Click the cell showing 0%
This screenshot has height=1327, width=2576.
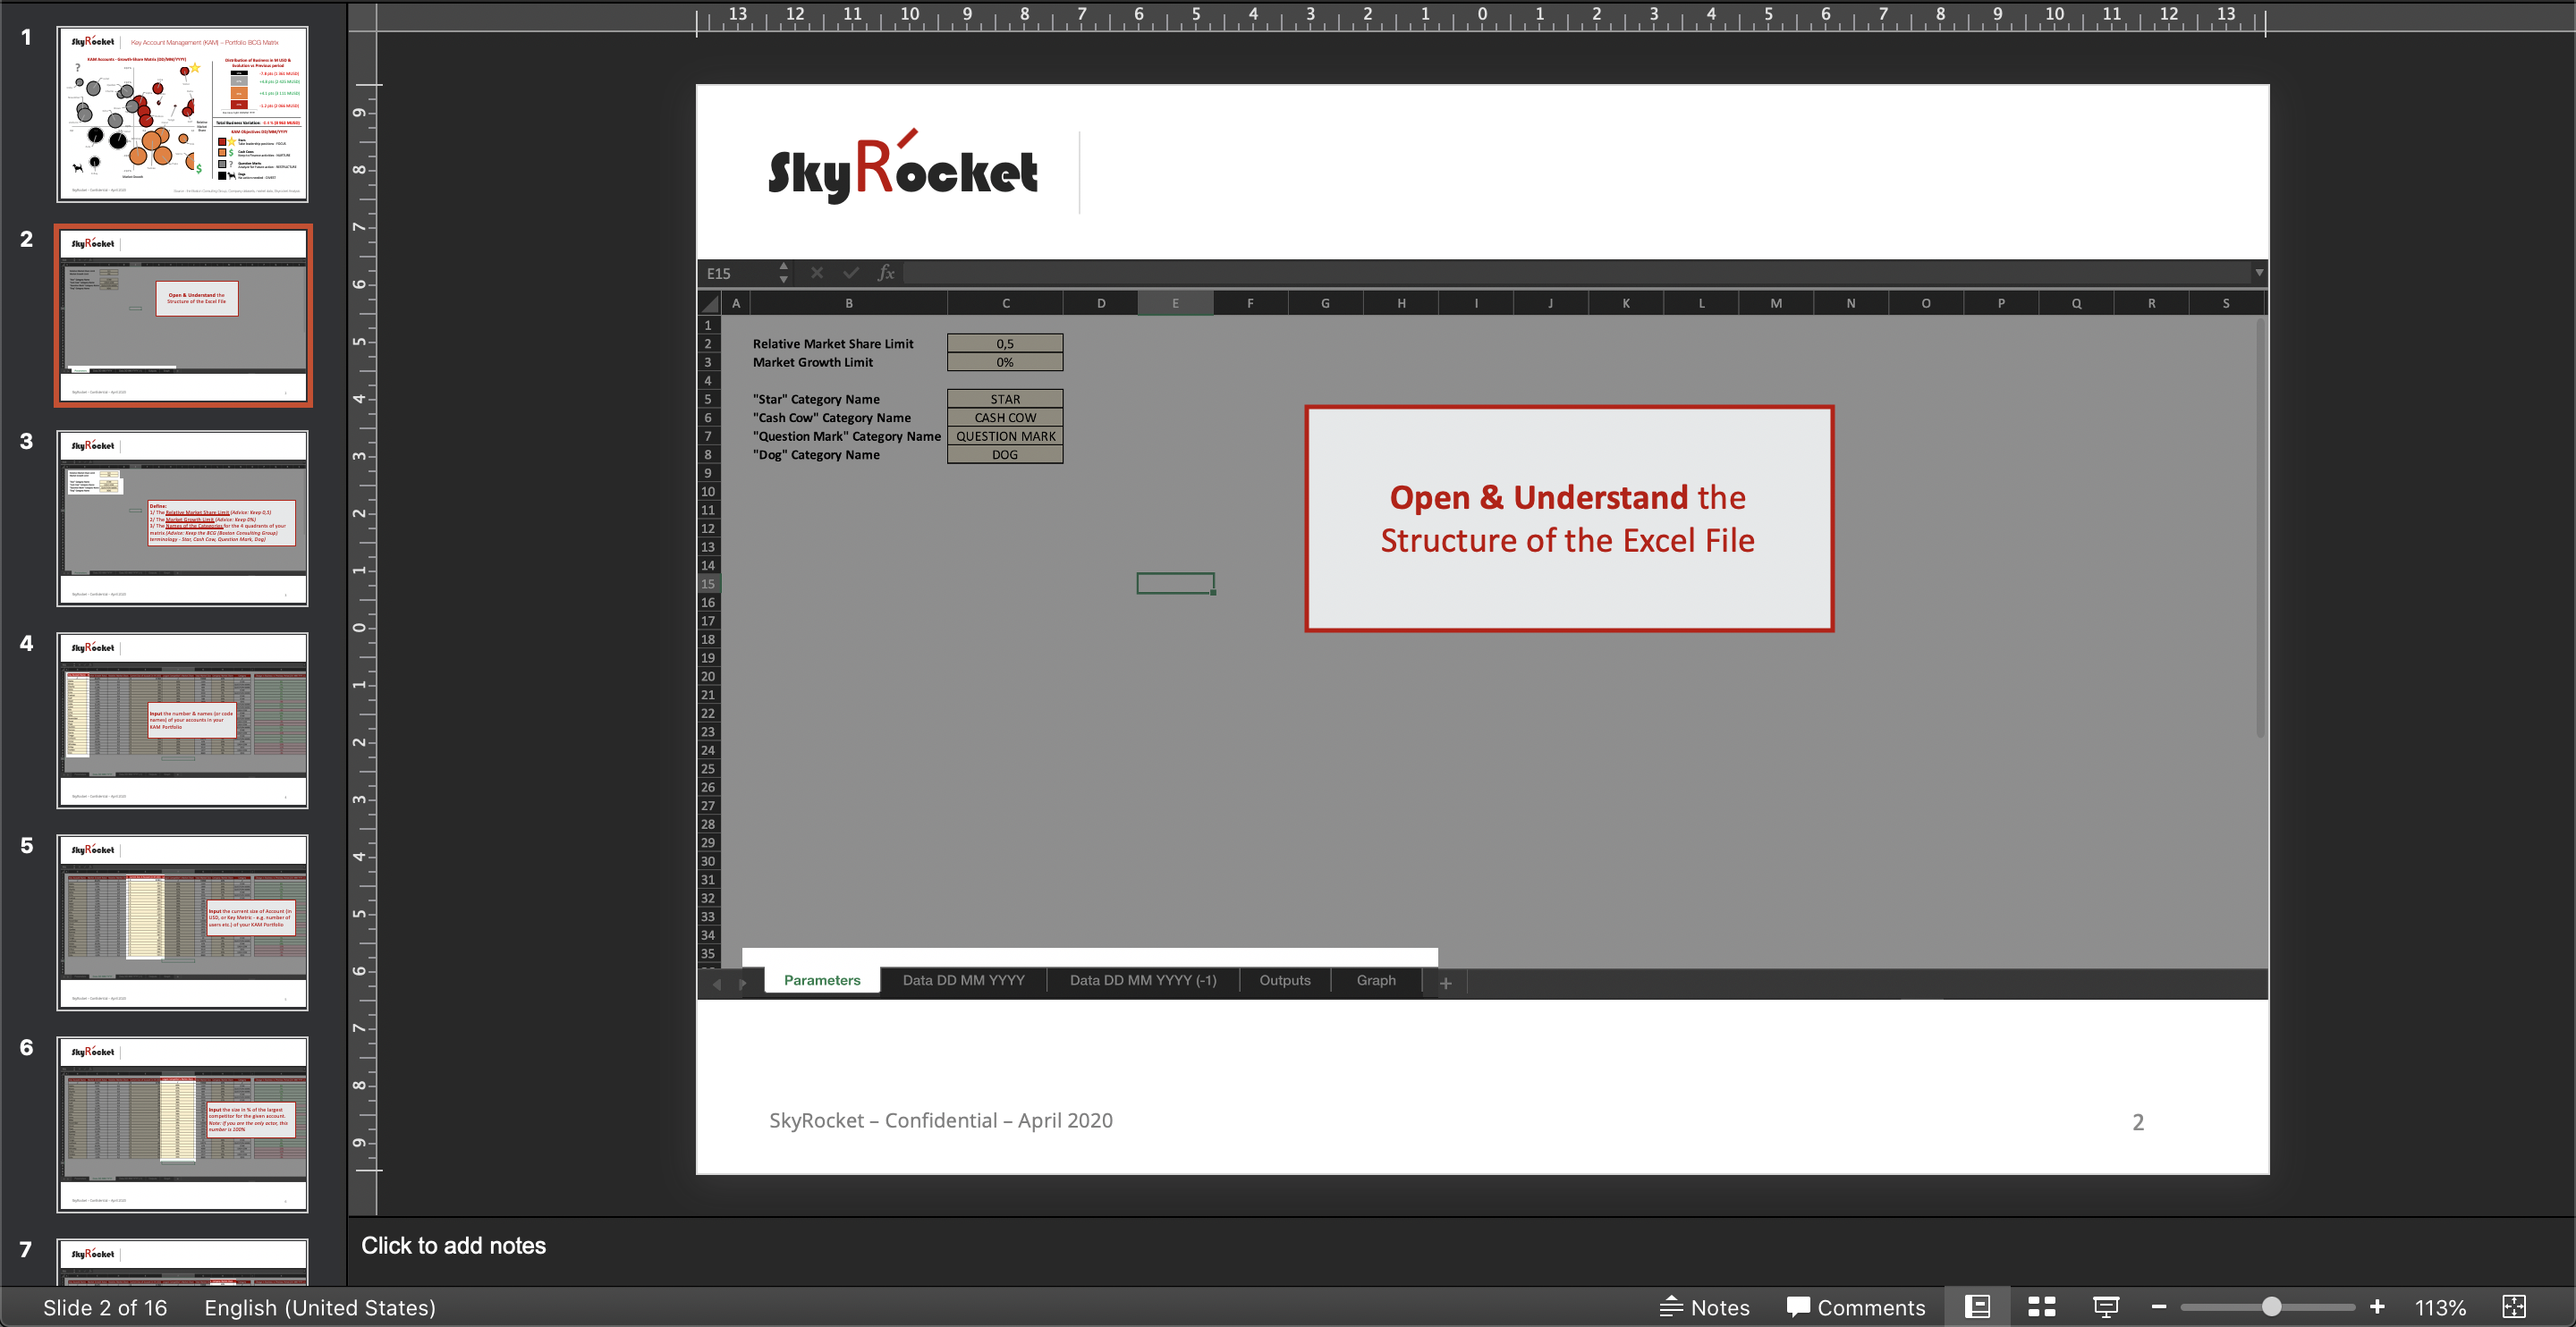[x=1005, y=362]
